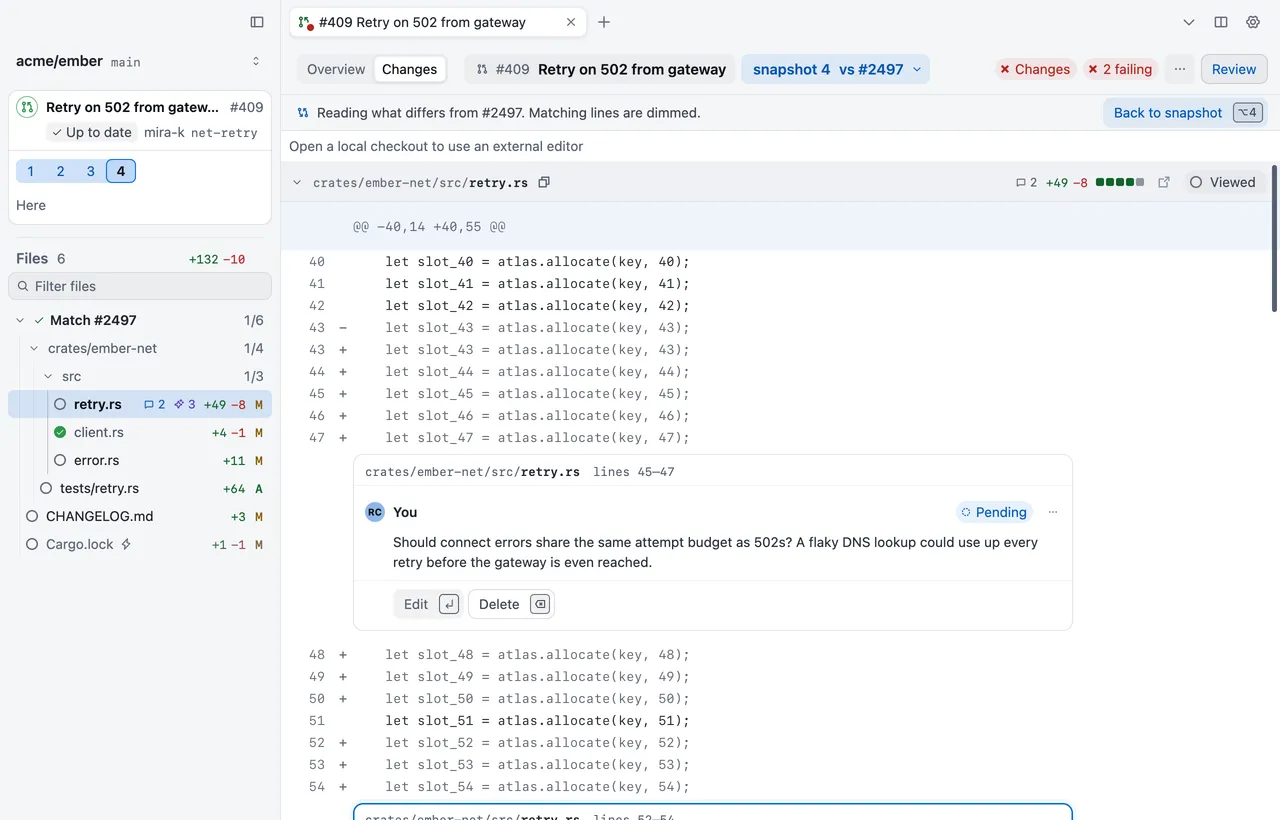Mark retry.rs as viewed in file tree
The image size is (1280, 820).
pyautogui.click(x=60, y=404)
